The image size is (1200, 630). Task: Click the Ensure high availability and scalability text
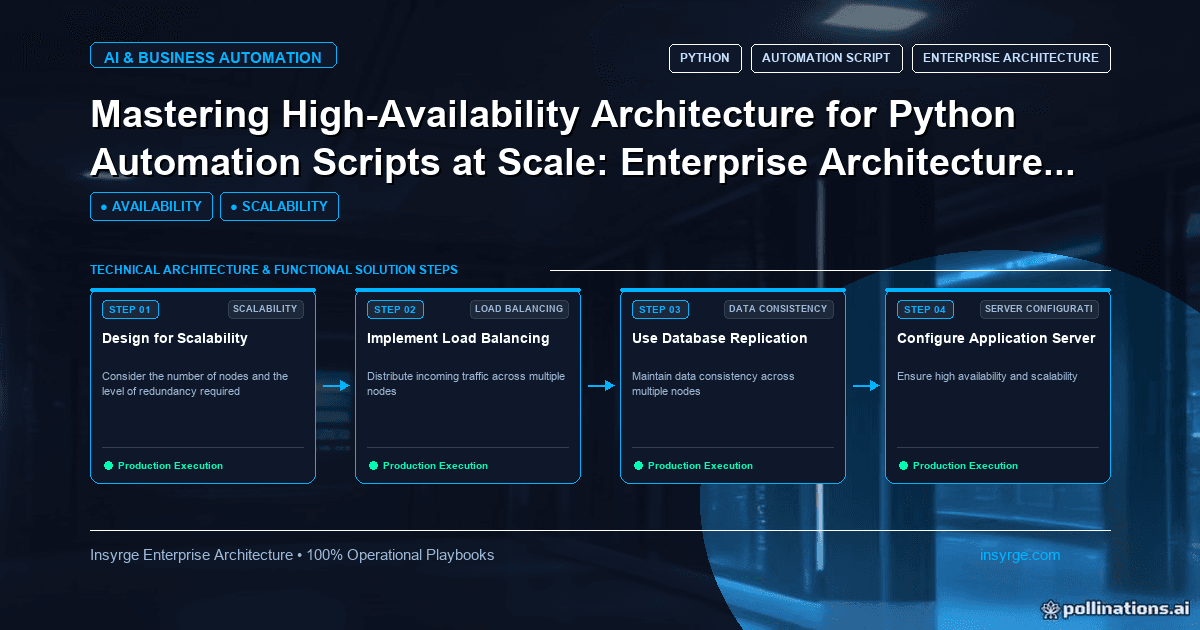(987, 377)
